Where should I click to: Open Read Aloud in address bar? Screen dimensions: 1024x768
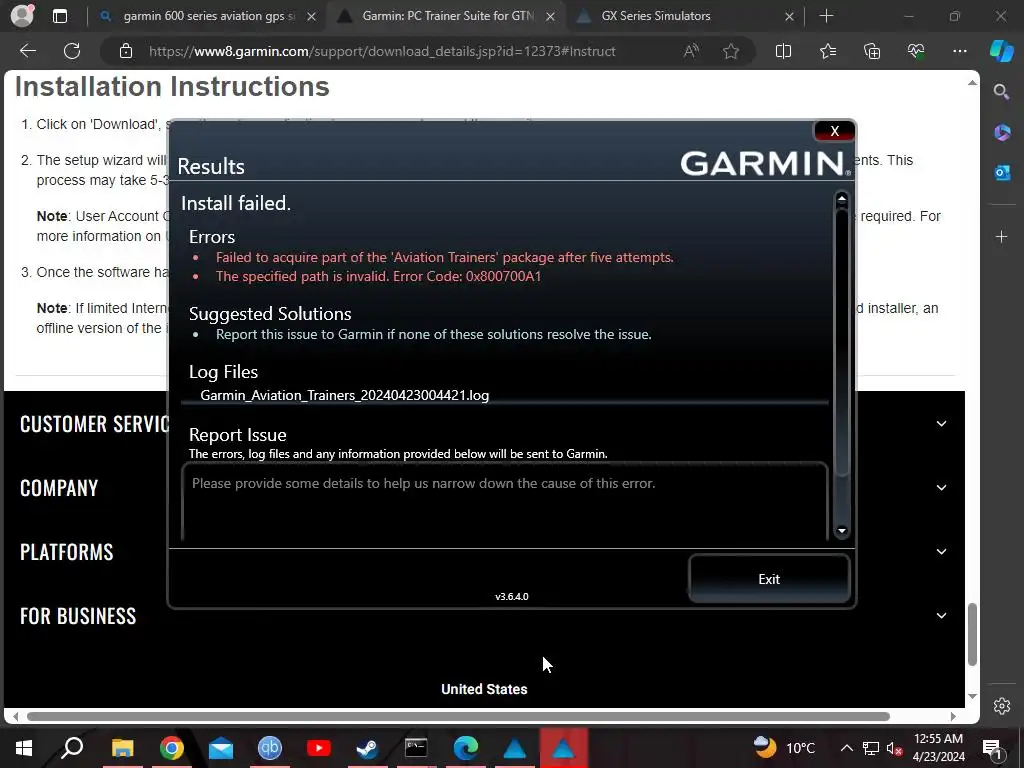691,51
